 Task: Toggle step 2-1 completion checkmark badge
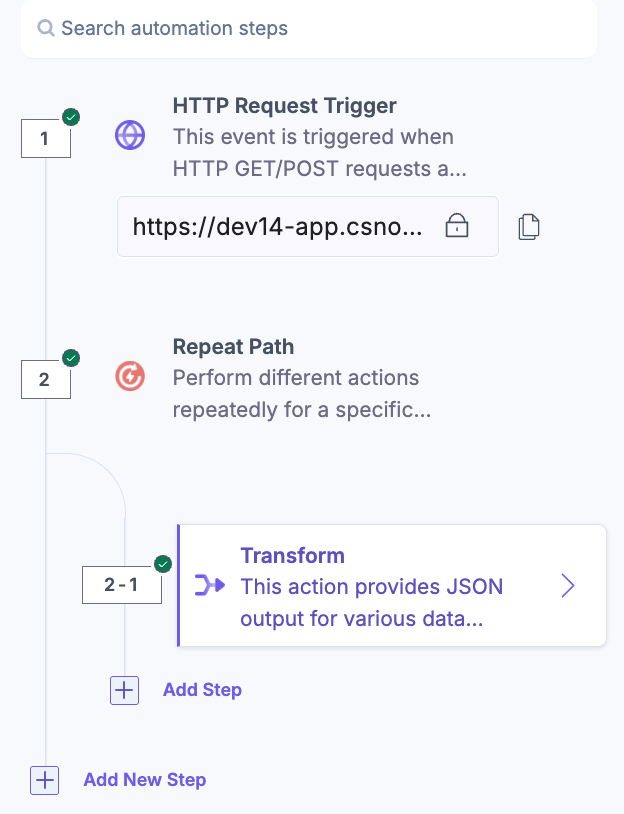pos(162,564)
